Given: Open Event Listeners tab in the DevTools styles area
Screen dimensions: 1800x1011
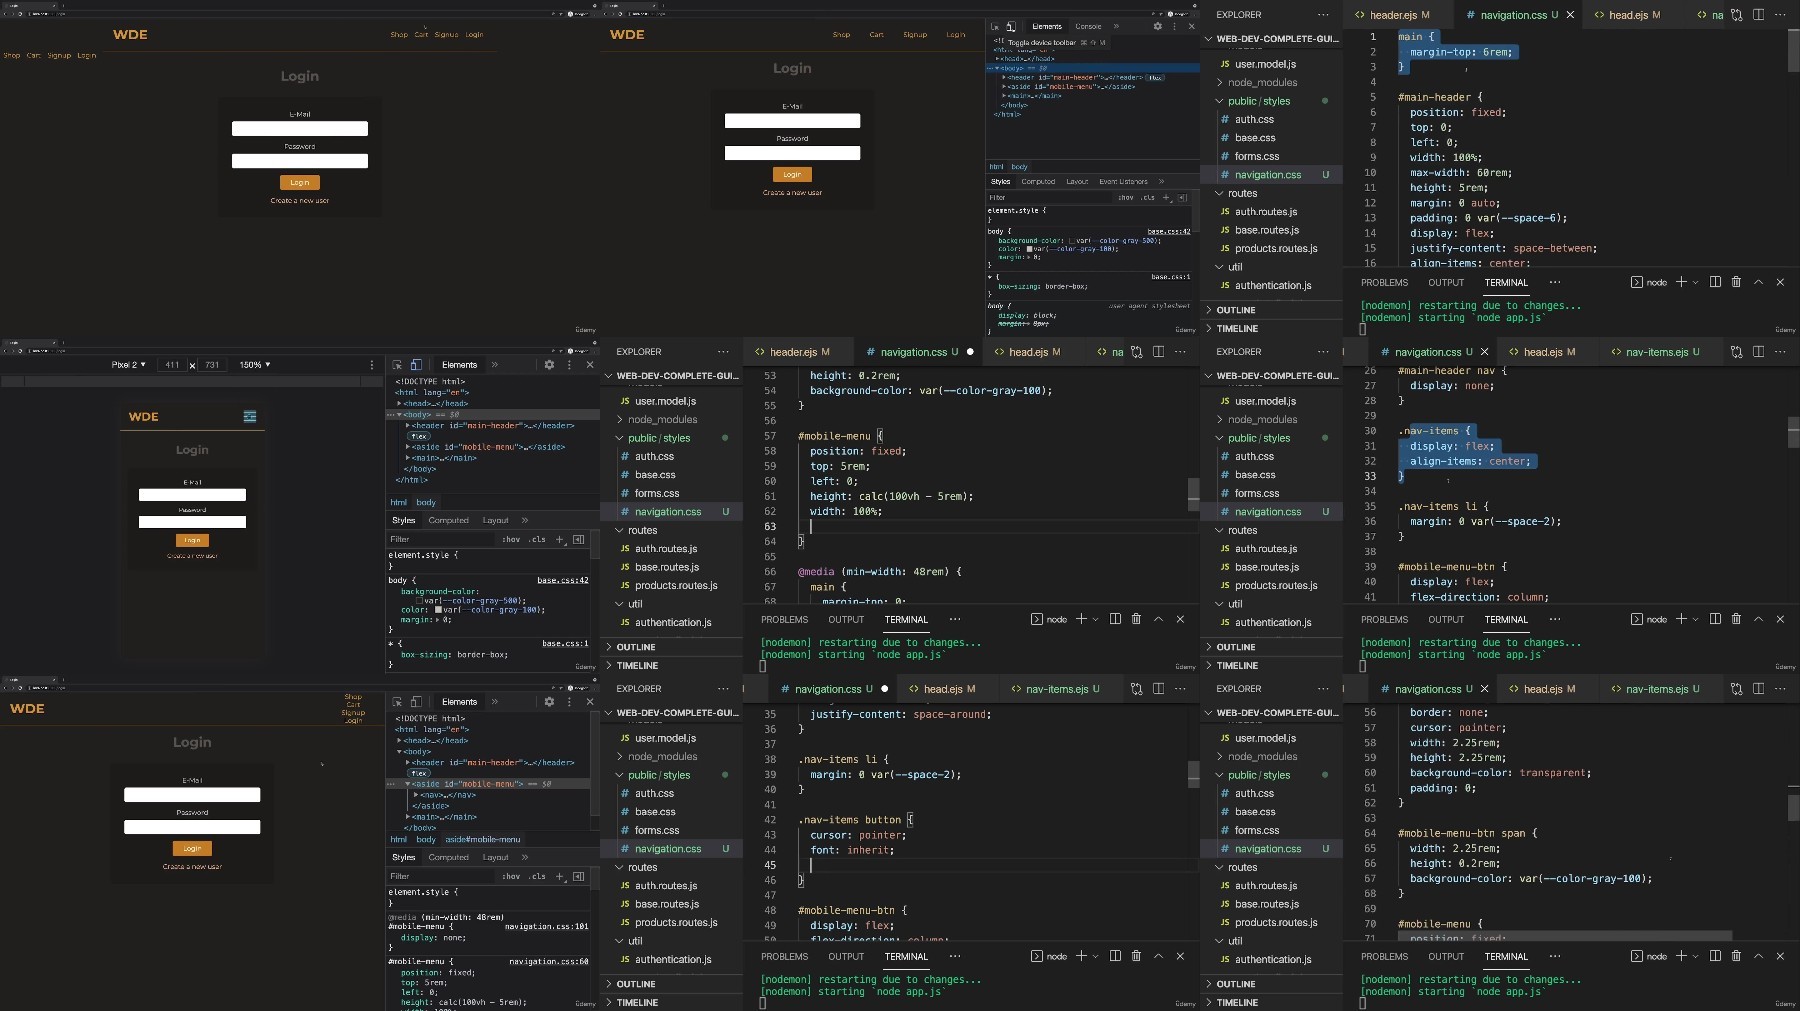Looking at the screenshot, I should click(x=1123, y=182).
